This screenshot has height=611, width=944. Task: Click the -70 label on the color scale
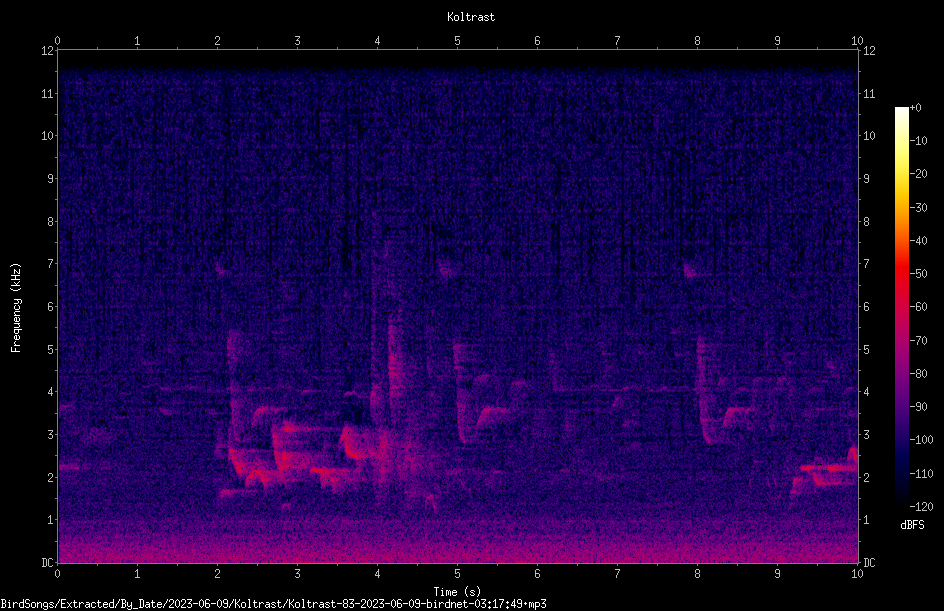pyautogui.click(x=918, y=341)
